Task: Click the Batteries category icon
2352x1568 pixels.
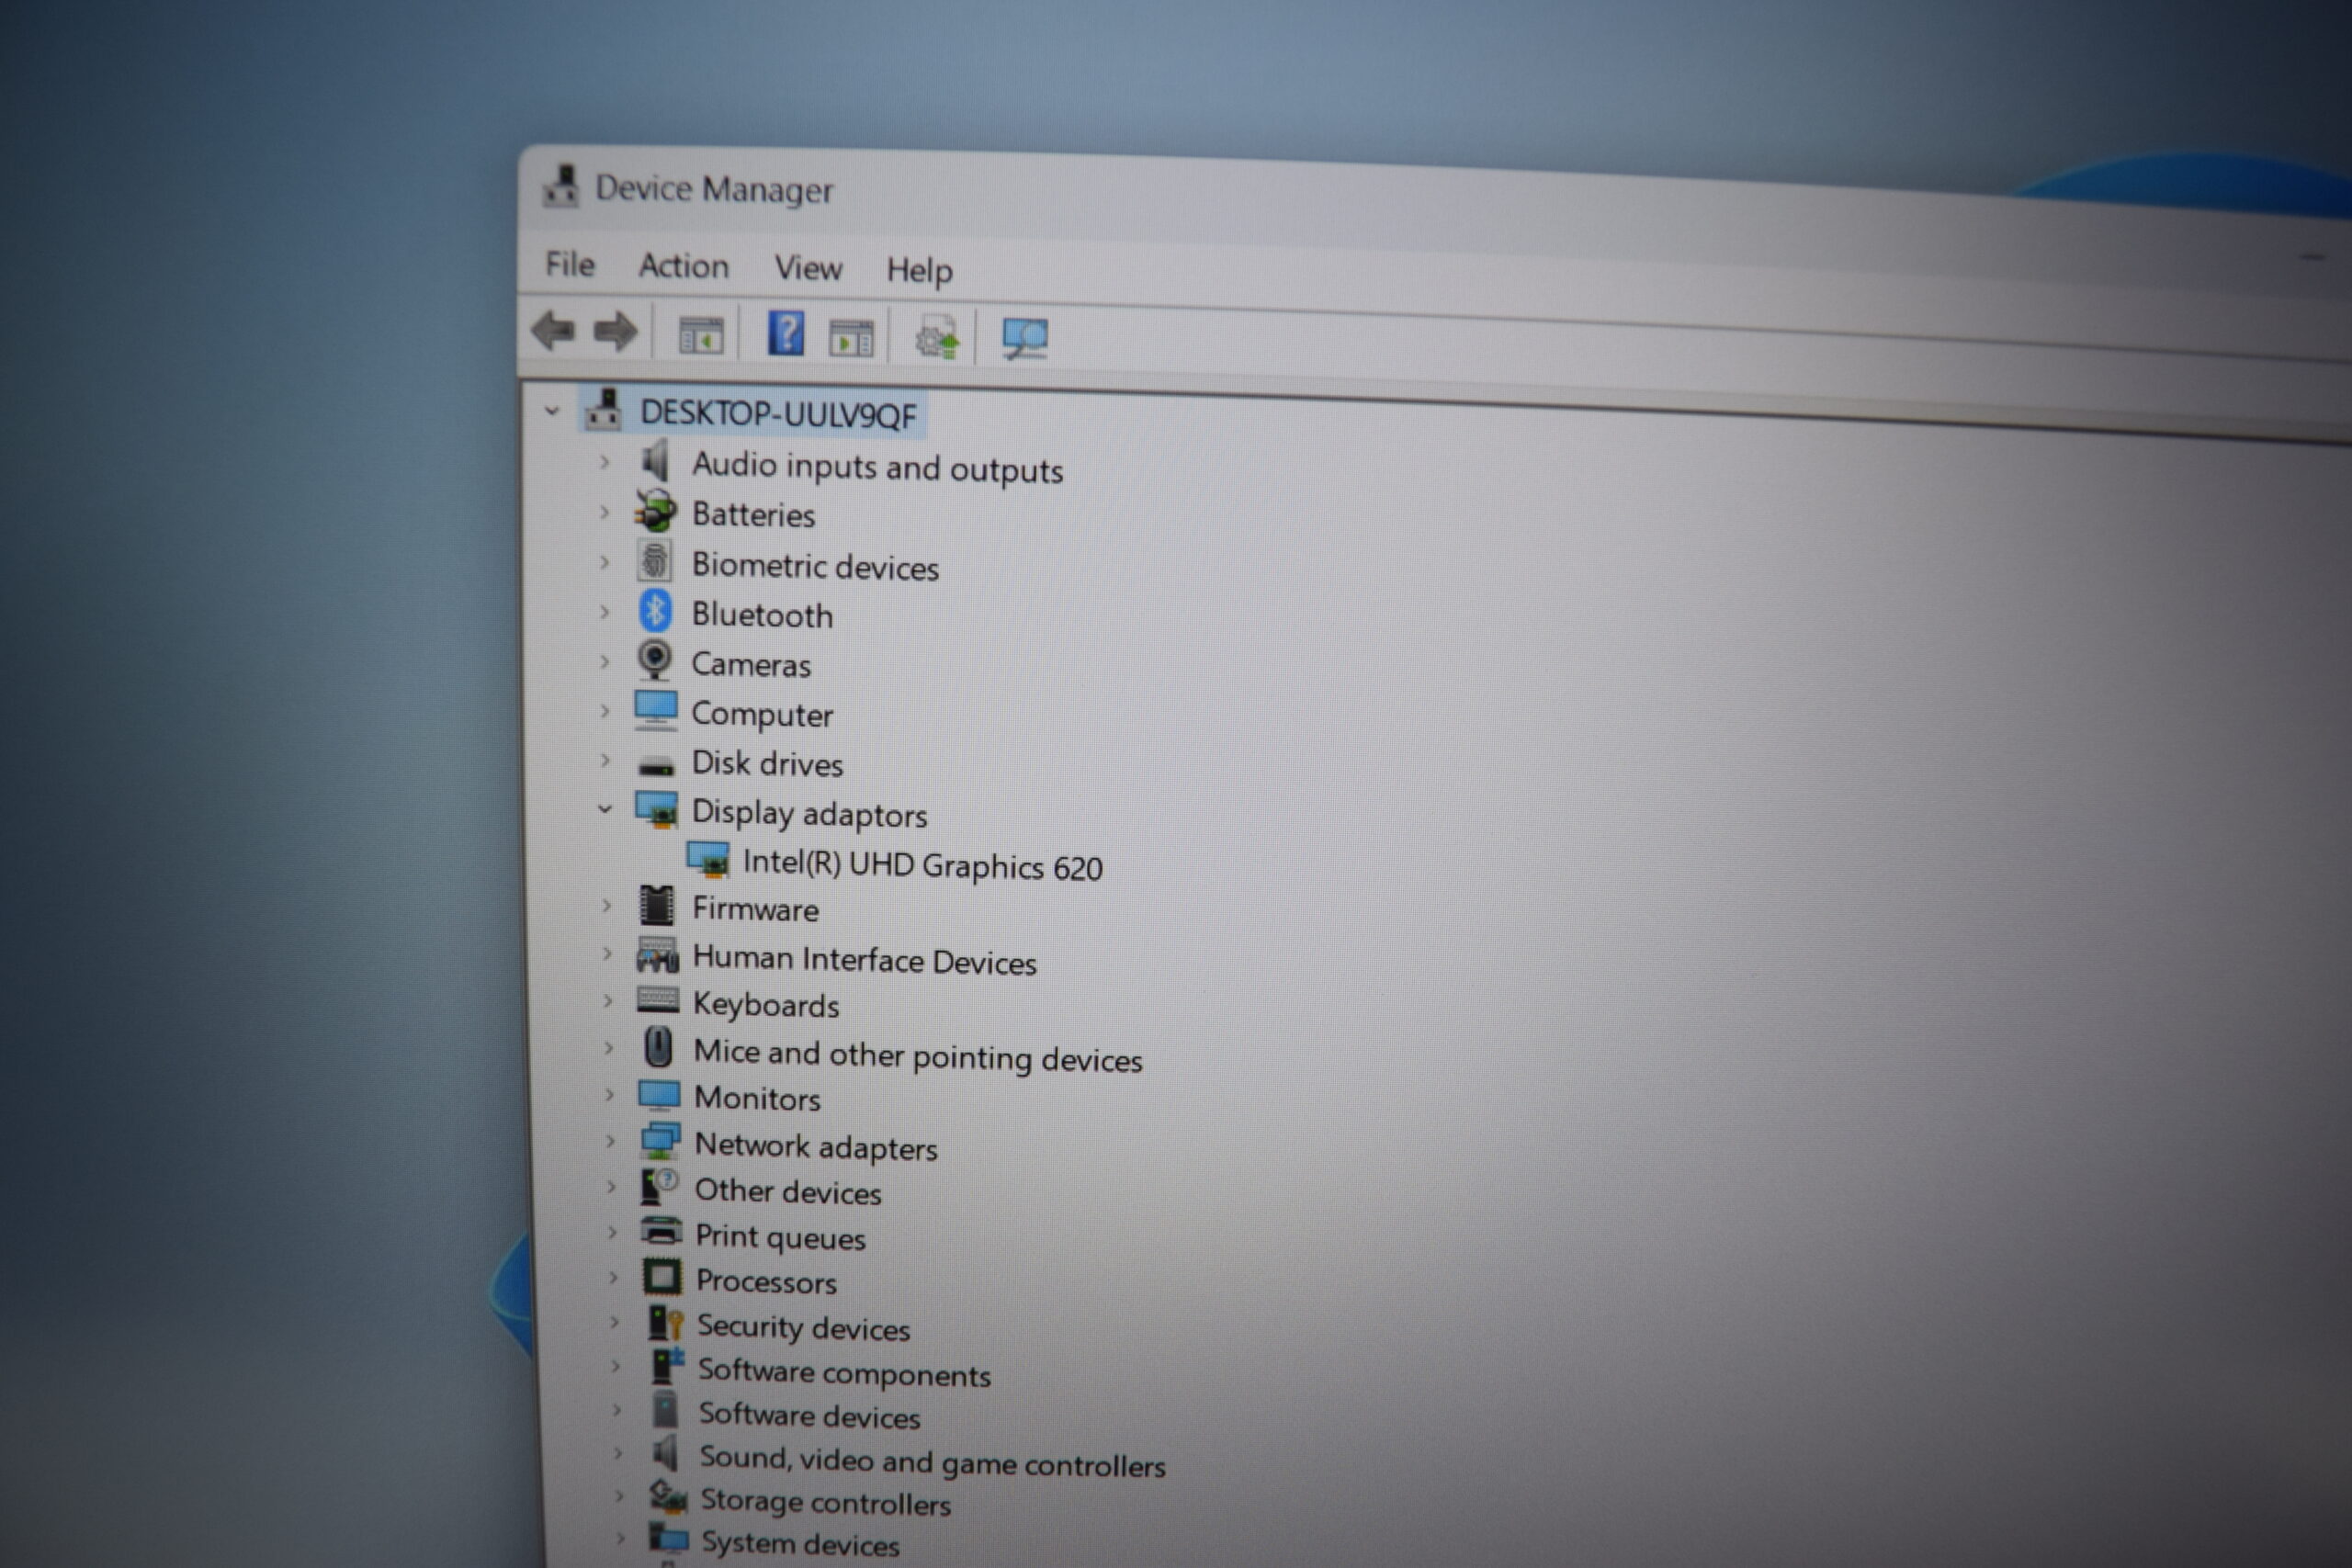Action: [x=656, y=511]
